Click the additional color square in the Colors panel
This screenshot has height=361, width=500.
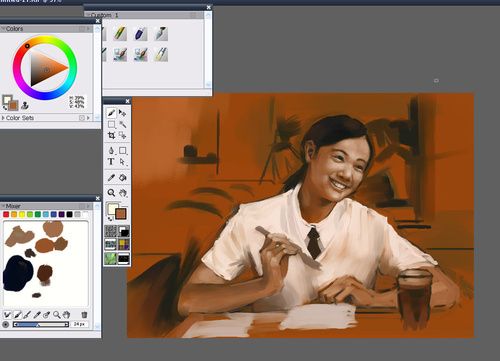click(13, 105)
